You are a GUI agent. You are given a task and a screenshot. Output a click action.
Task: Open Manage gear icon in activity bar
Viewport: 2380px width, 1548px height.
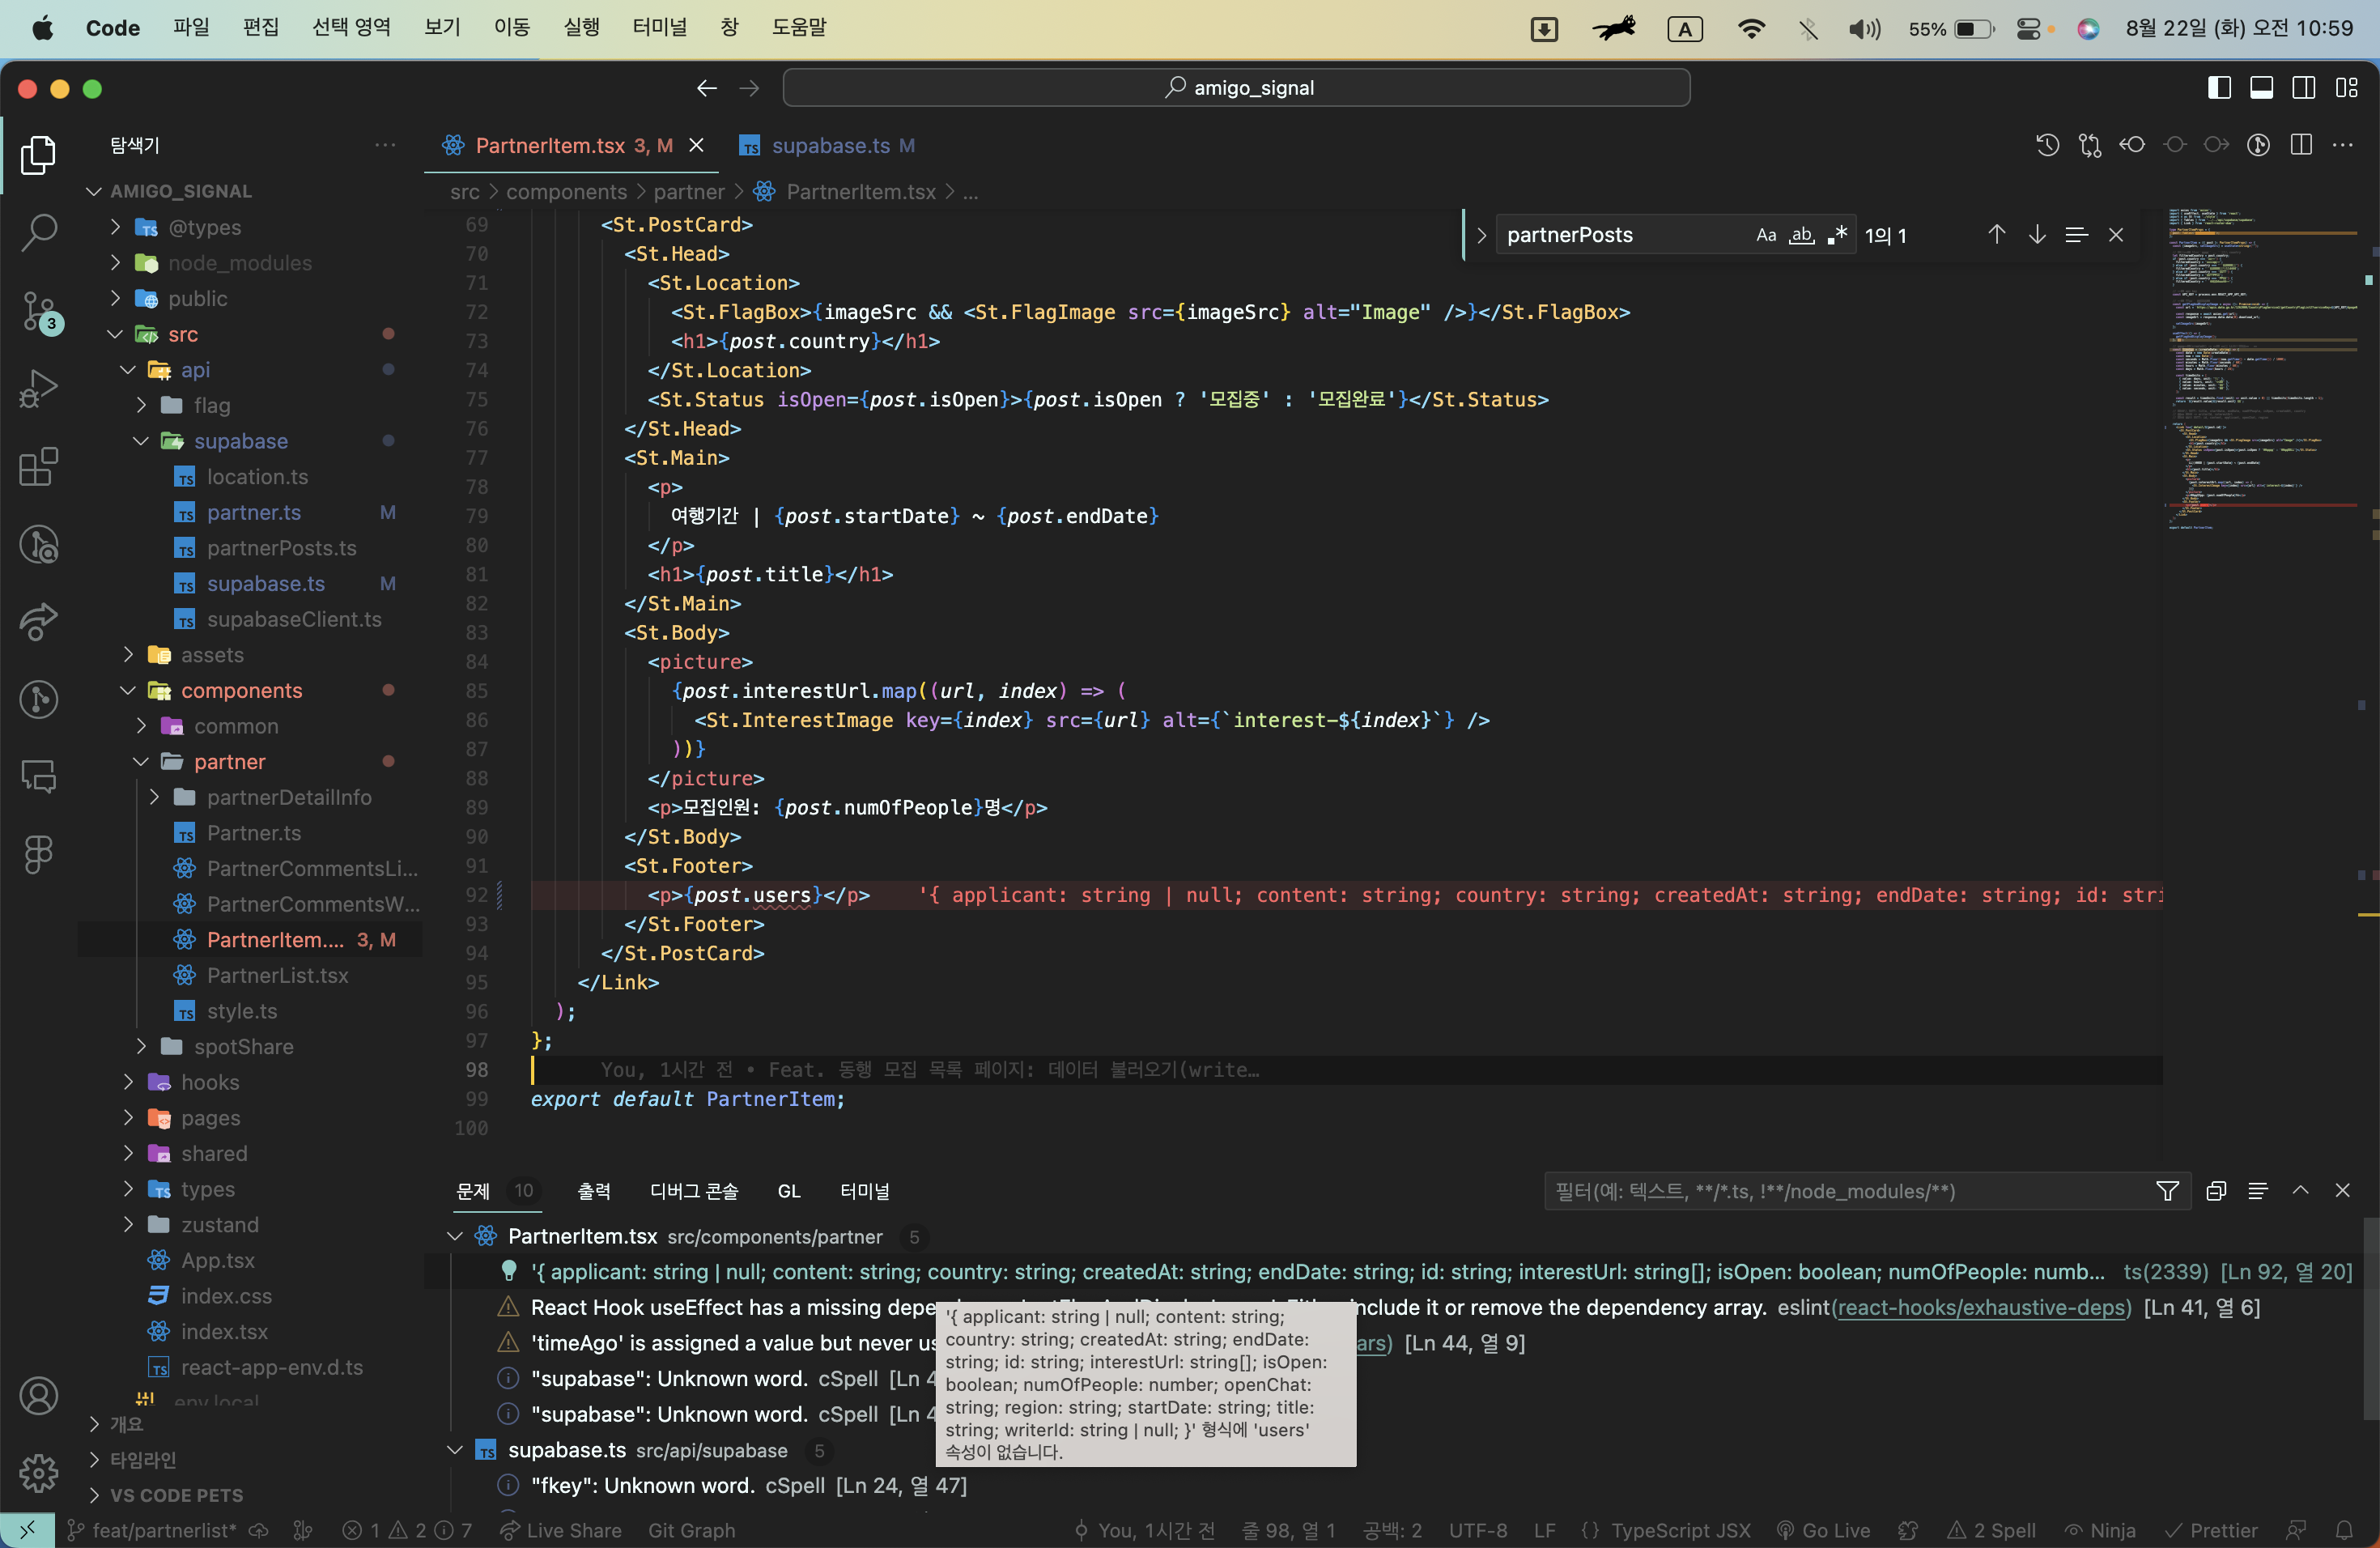coord(39,1472)
